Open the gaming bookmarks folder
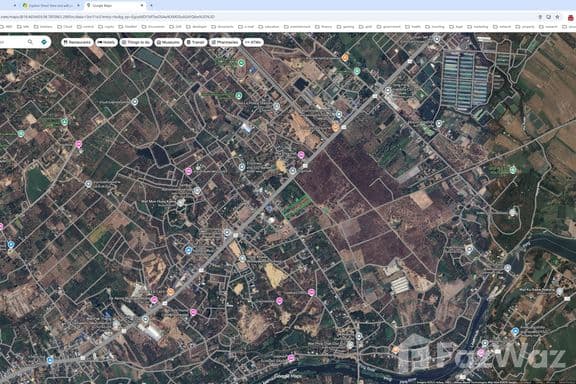 [x=345, y=27]
